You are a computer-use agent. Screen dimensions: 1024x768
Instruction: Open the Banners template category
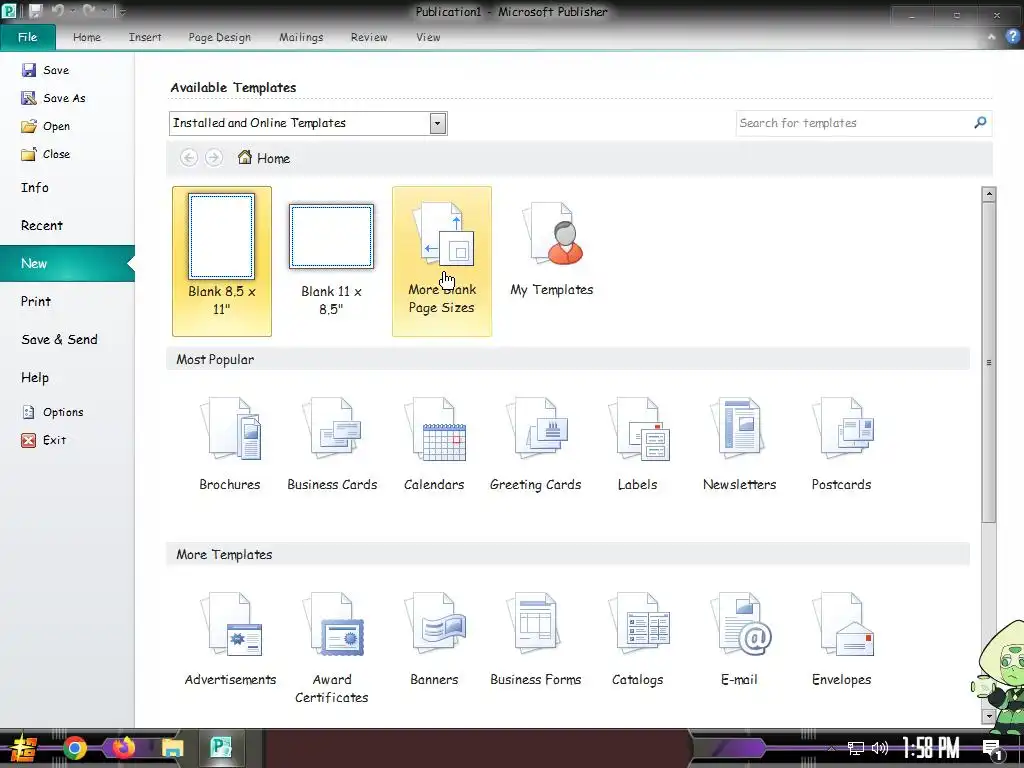pyautogui.click(x=434, y=639)
